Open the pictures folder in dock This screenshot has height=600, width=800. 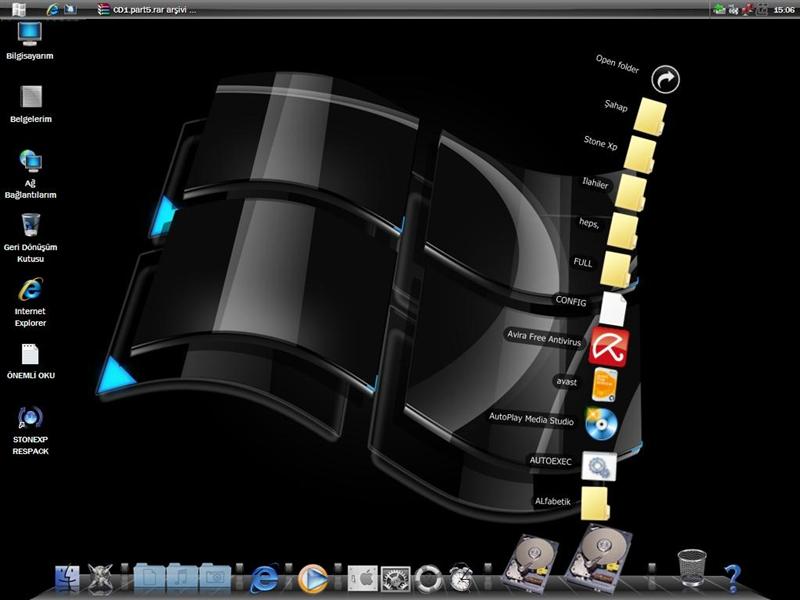[214, 578]
